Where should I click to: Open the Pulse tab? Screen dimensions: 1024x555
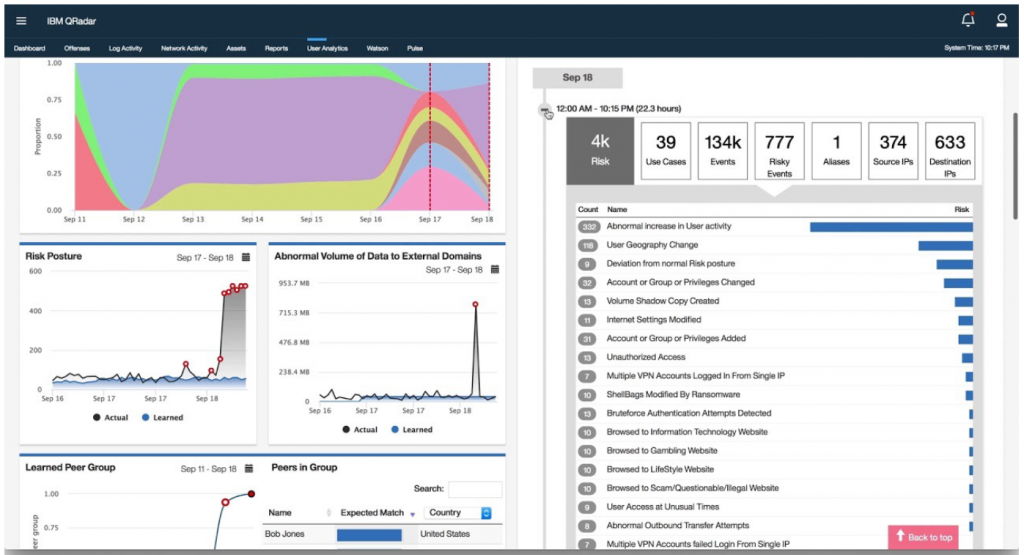click(x=415, y=48)
